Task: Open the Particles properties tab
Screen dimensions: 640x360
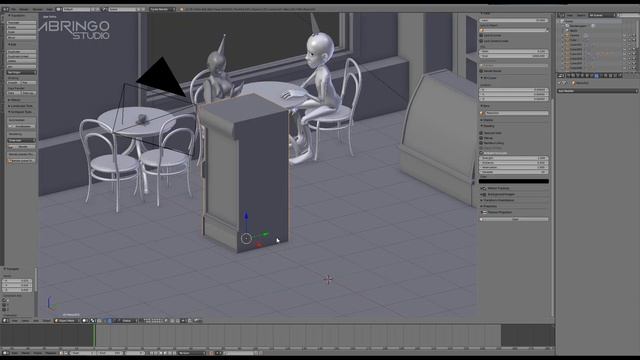Action: [x=615, y=76]
